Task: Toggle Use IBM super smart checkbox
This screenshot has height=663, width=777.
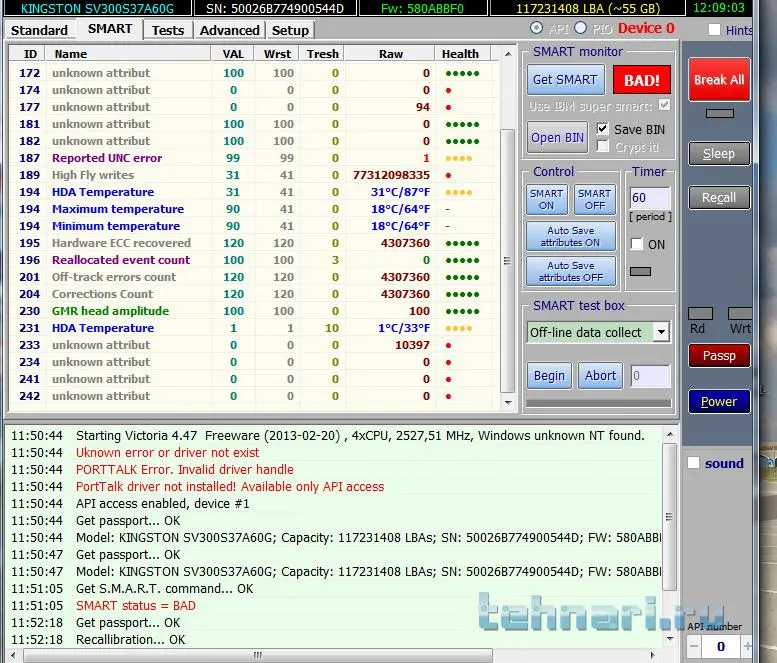Action: [x=665, y=105]
